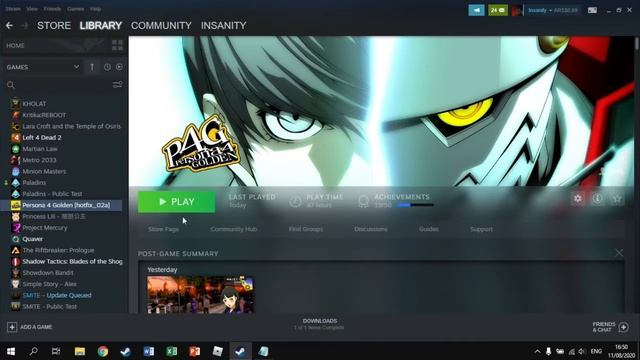Viewport: 640px width, 360px height.
Task: Toggle library grid collections view icon
Action: point(117,45)
